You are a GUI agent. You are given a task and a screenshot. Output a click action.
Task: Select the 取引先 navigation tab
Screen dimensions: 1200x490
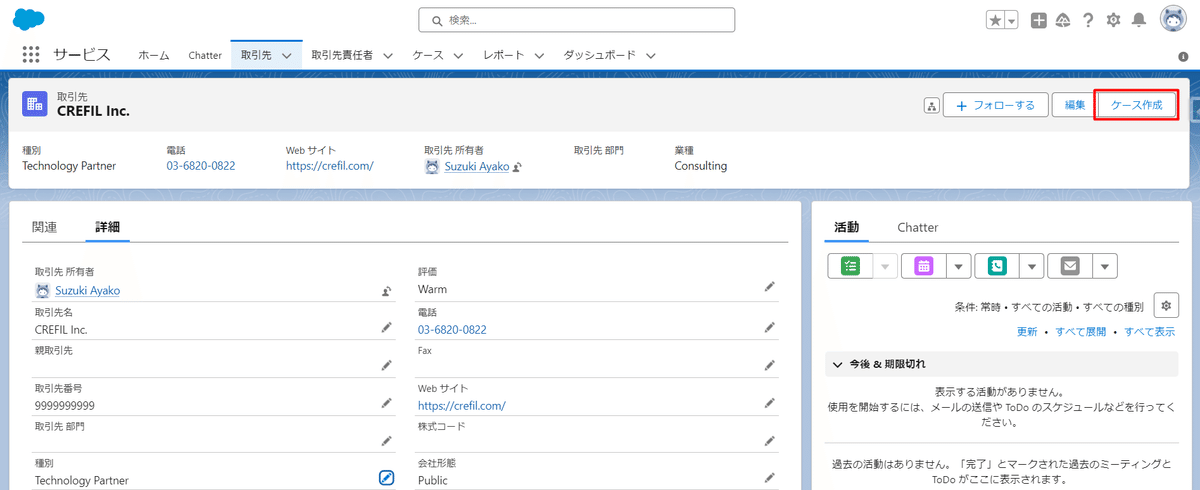coord(255,55)
